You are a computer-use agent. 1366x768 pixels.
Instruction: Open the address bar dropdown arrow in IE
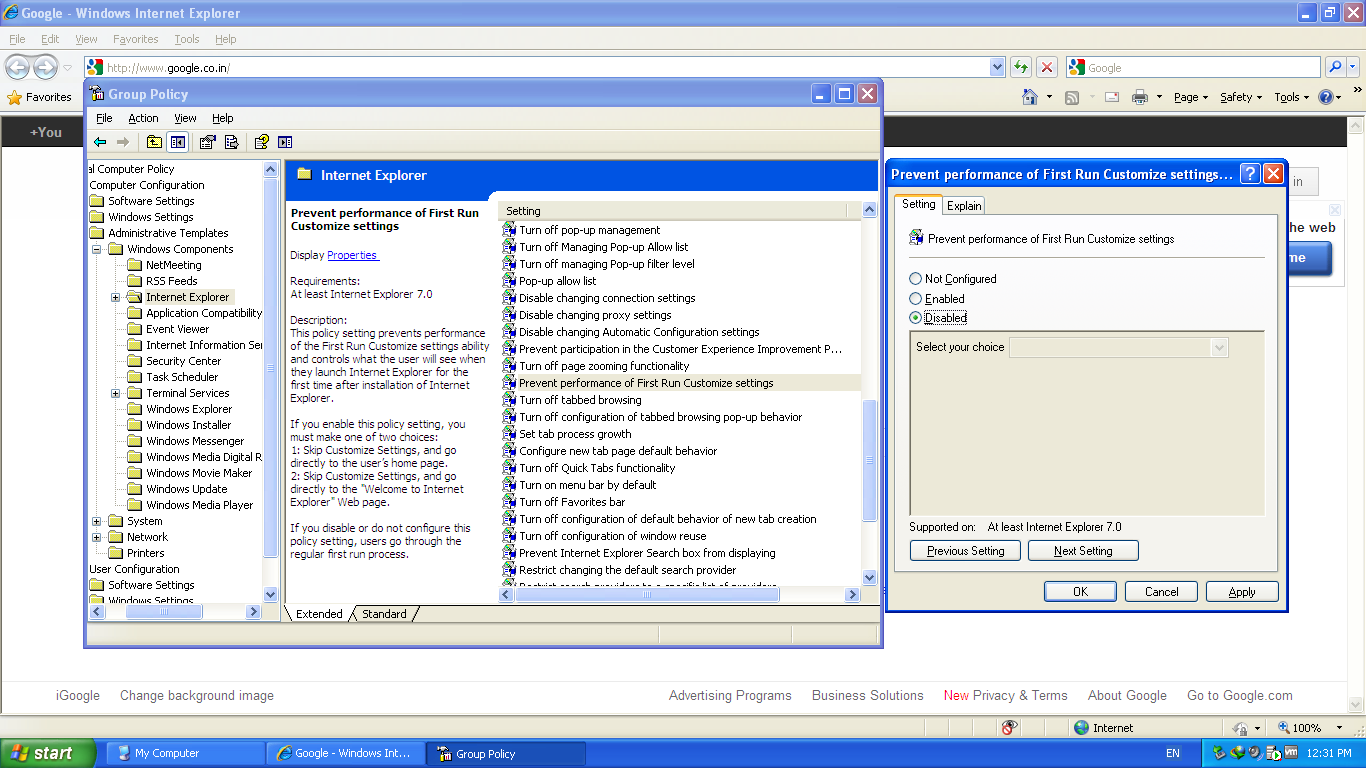997,67
